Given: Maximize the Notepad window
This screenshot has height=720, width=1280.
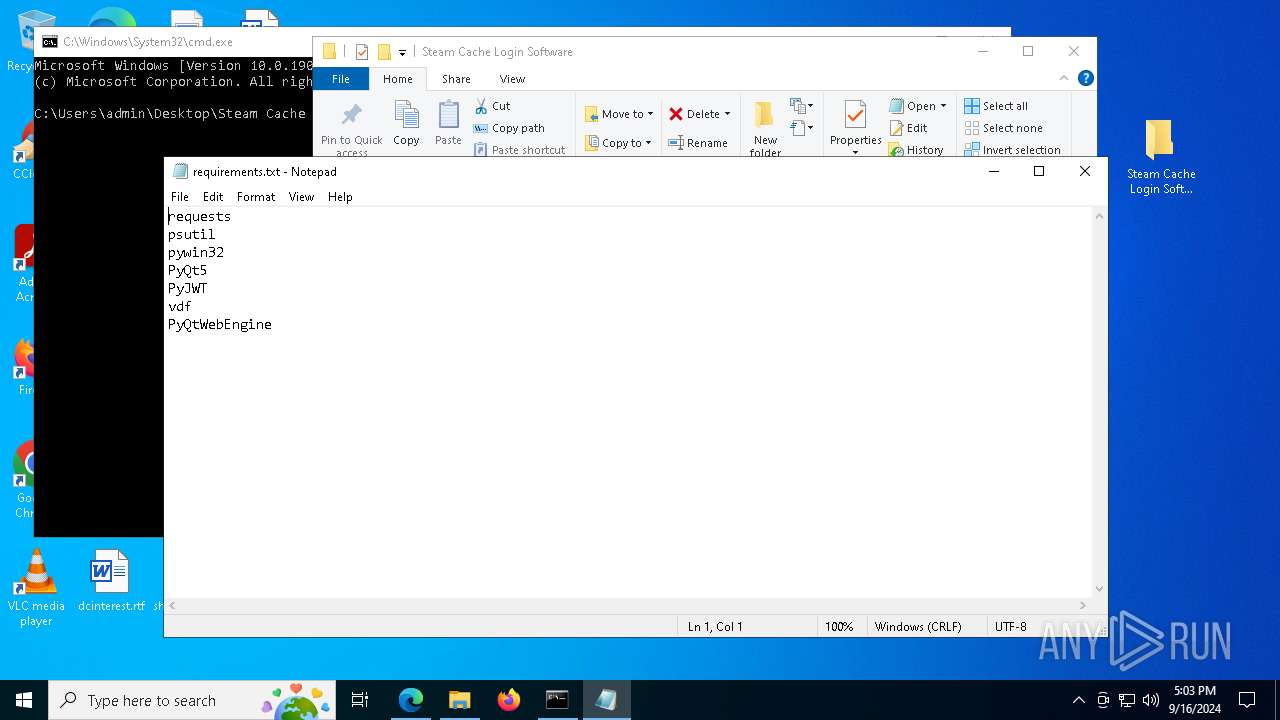Looking at the screenshot, I should pyautogui.click(x=1039, y=172).
